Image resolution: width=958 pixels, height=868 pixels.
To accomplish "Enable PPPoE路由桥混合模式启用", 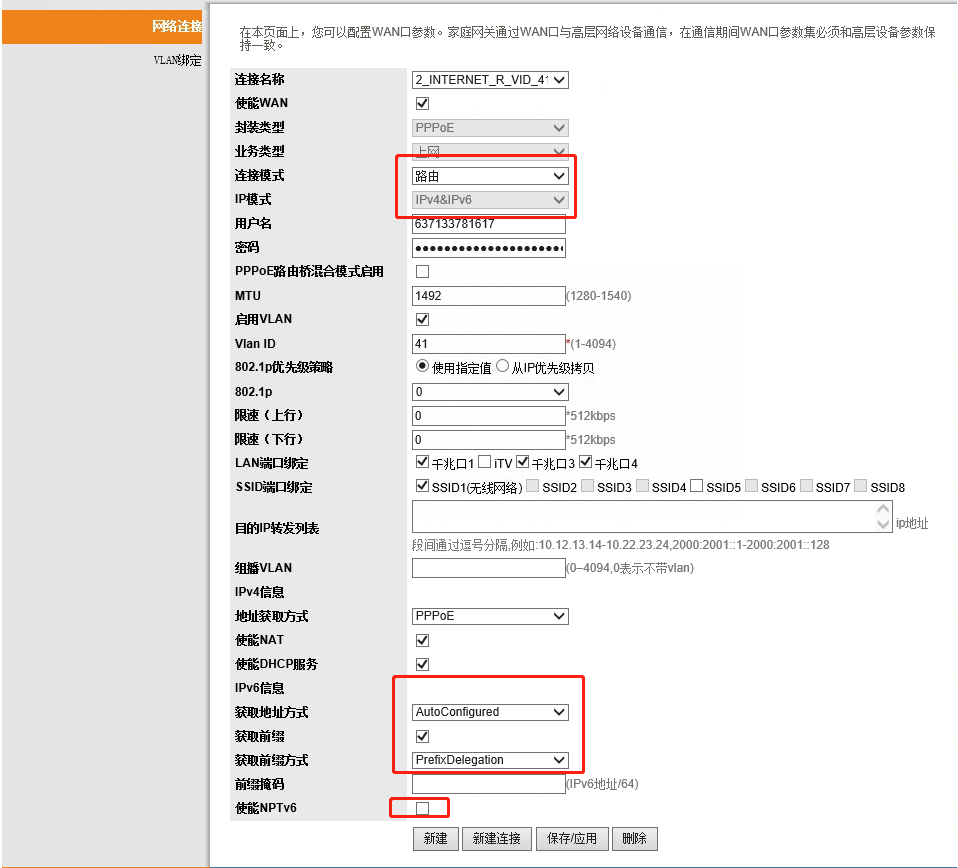I will (422, 271).
